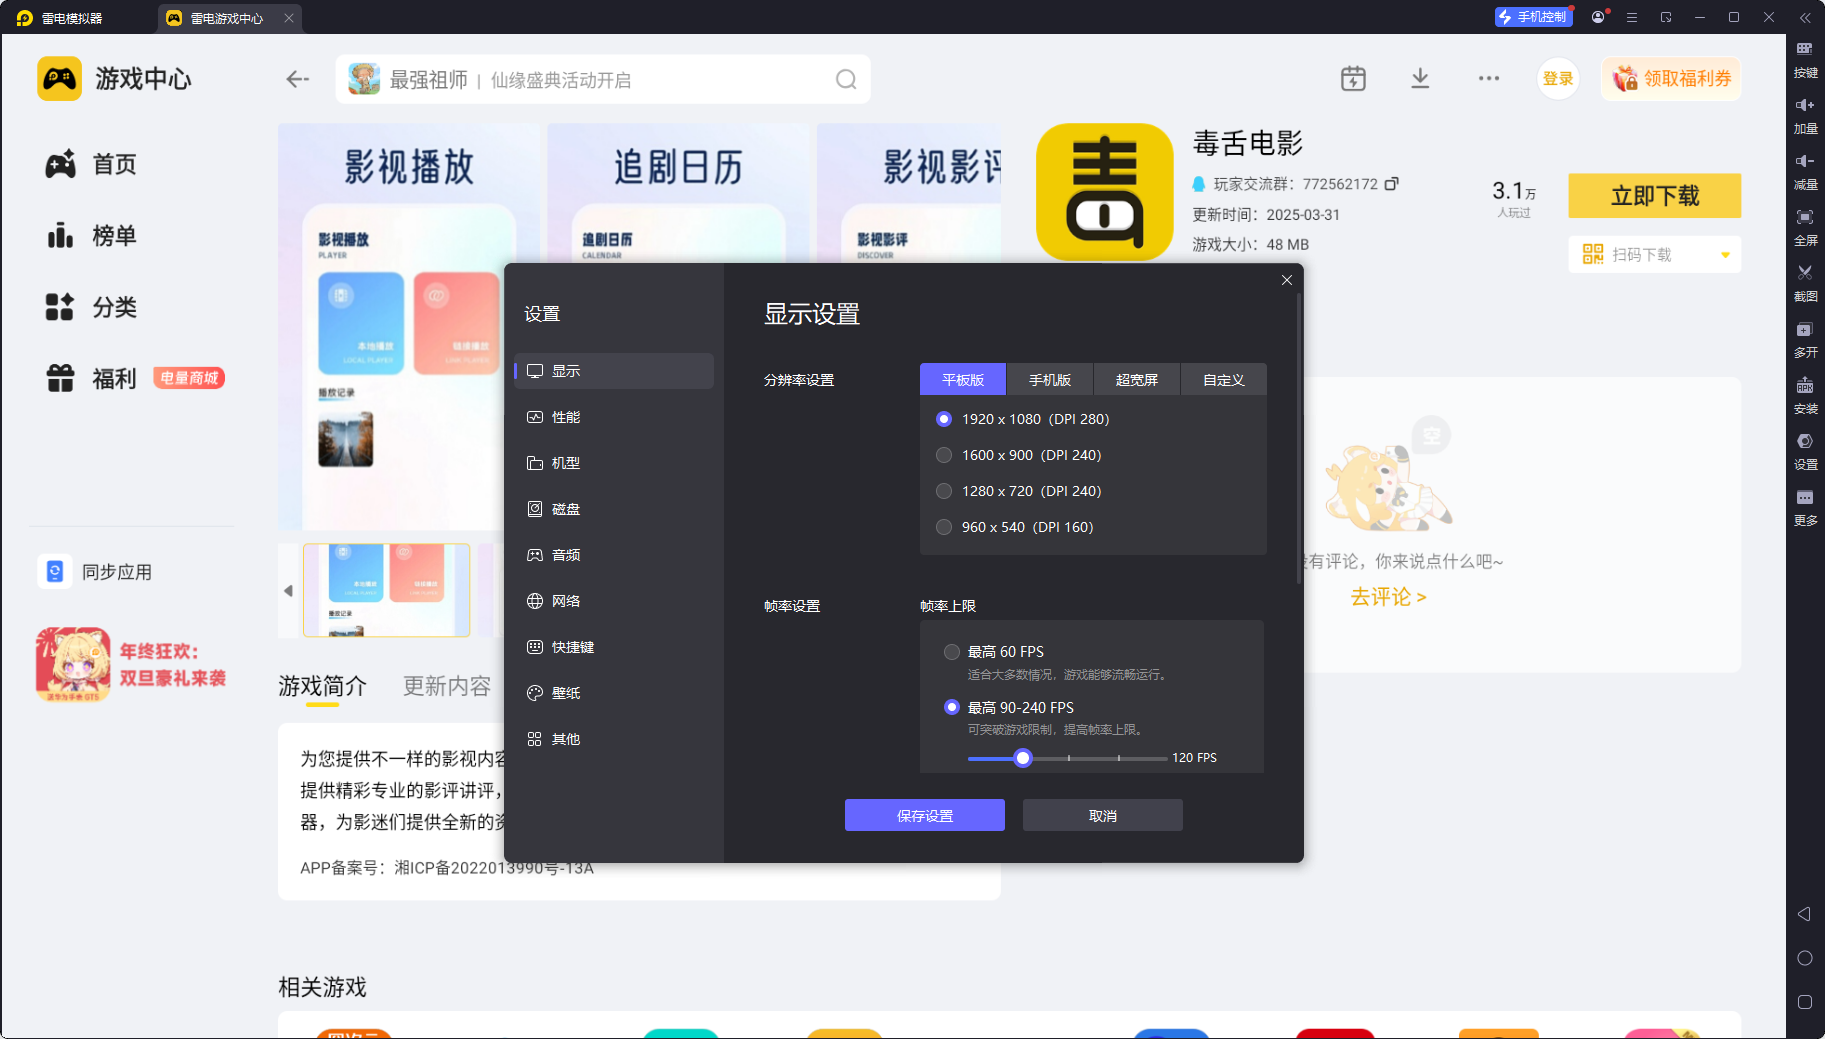Screen dimensions: 1825x1039
Task: Take a screenshot with the 截图 icon
Action: coord(1805,283)
